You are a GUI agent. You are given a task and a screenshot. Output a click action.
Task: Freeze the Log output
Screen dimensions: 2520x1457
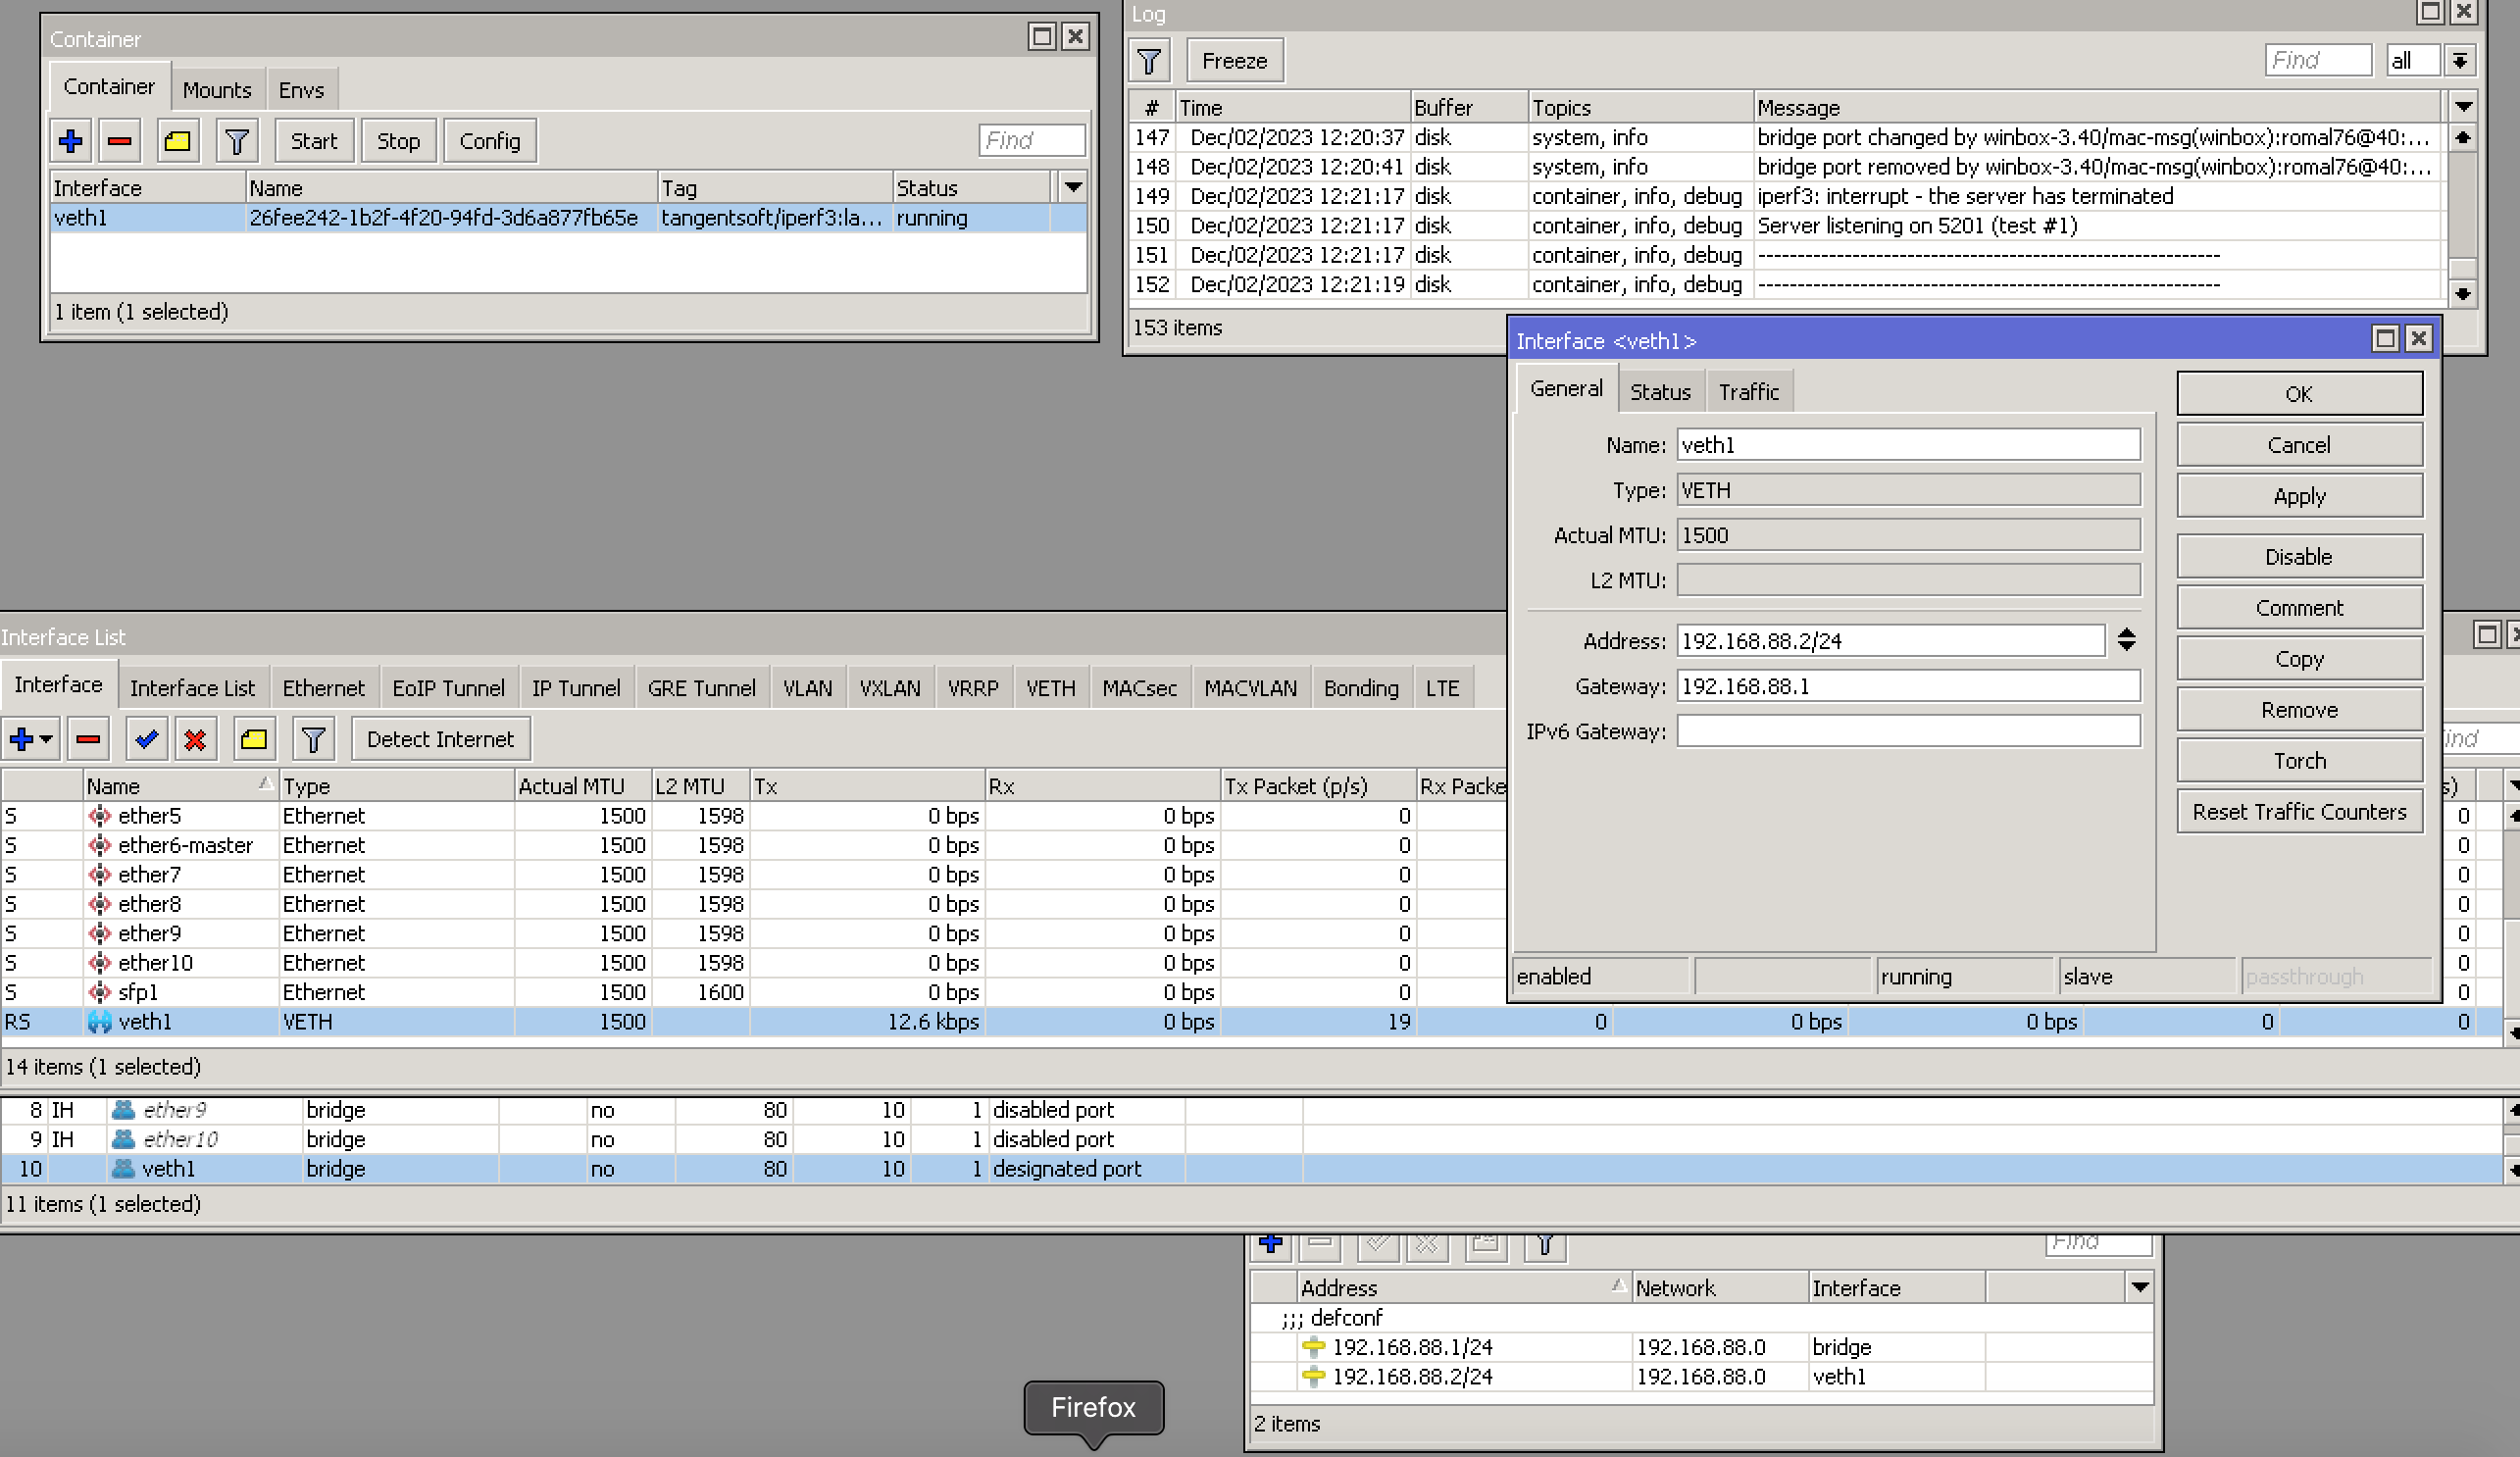pyautogui.click(x=1235, y=61)
